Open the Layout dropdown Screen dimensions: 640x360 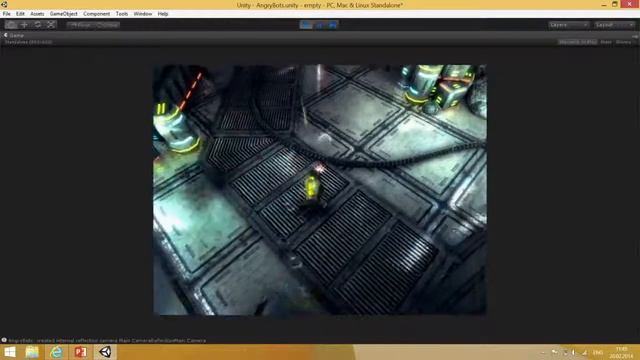(x=614, y=25)
